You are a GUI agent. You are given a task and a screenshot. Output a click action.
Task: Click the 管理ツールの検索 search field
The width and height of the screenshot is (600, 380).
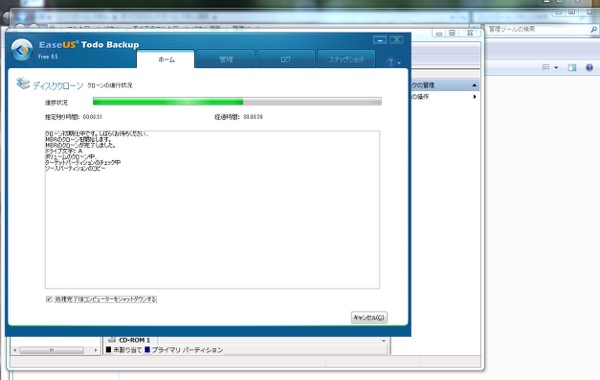(x=538, y=29)
